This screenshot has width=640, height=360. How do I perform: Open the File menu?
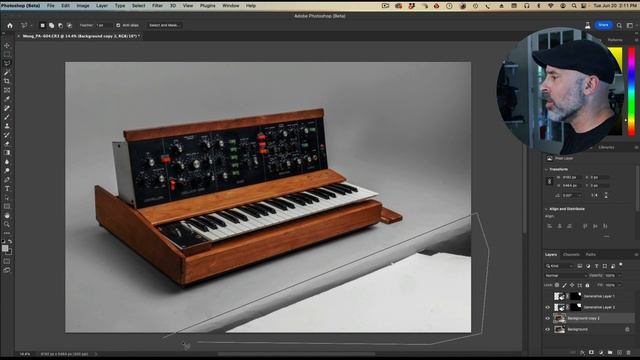[x=51, y=6]
